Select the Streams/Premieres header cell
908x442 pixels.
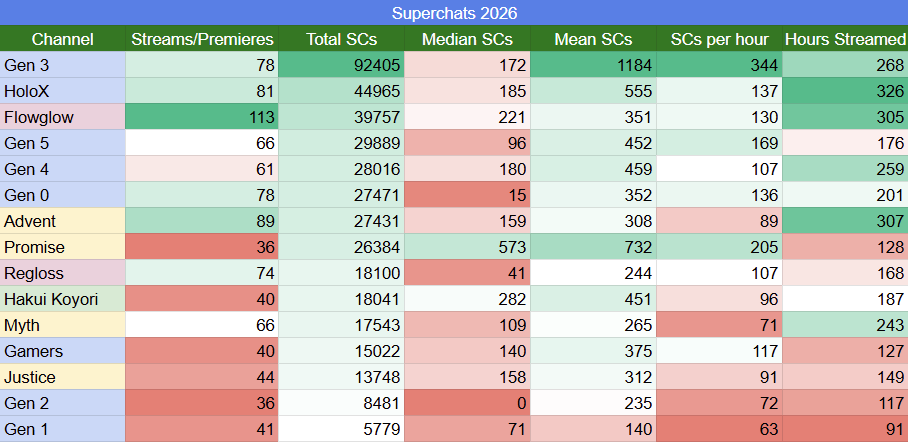(x=202, y=39)
